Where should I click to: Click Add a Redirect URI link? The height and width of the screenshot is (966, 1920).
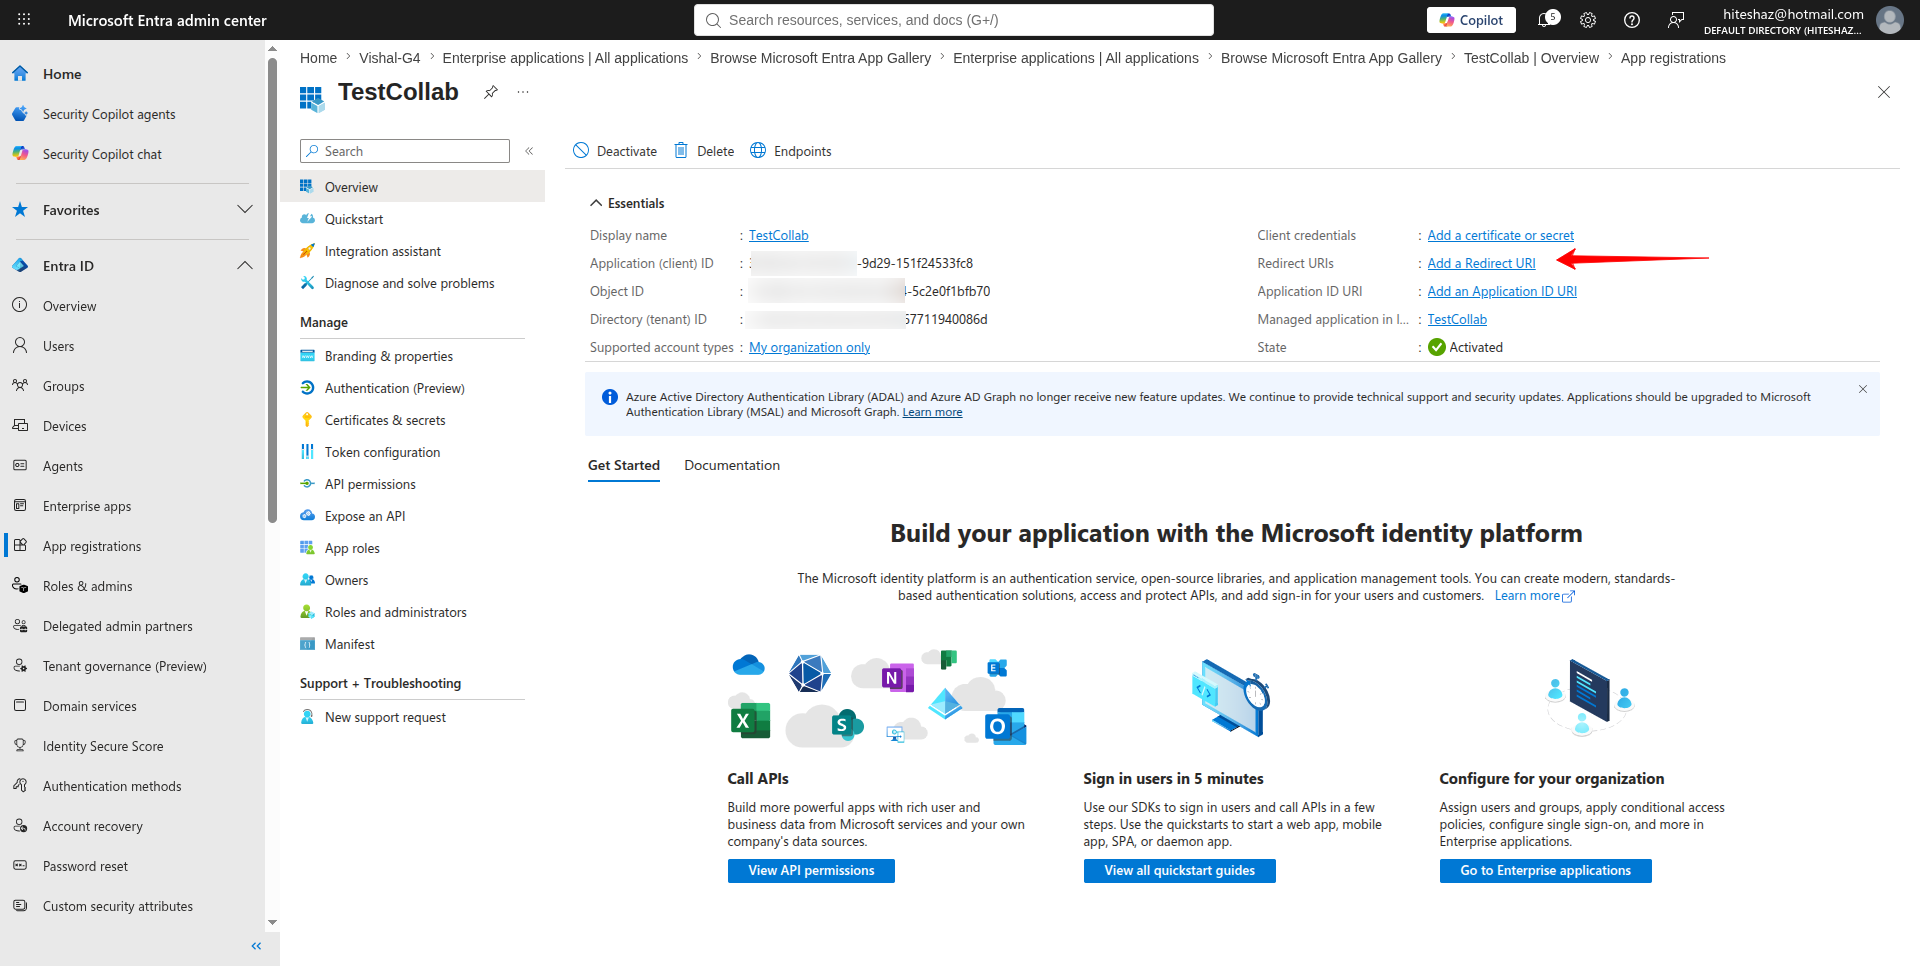click(x=1481, y=263)
